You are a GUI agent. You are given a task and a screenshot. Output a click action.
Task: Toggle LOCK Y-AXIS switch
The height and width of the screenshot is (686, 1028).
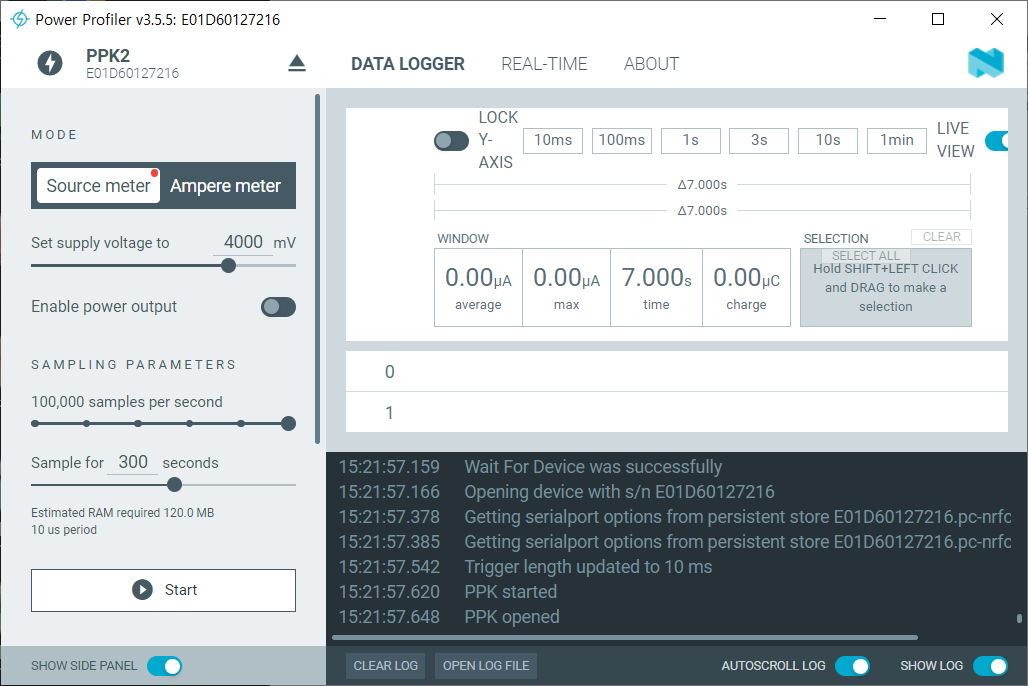452,140
